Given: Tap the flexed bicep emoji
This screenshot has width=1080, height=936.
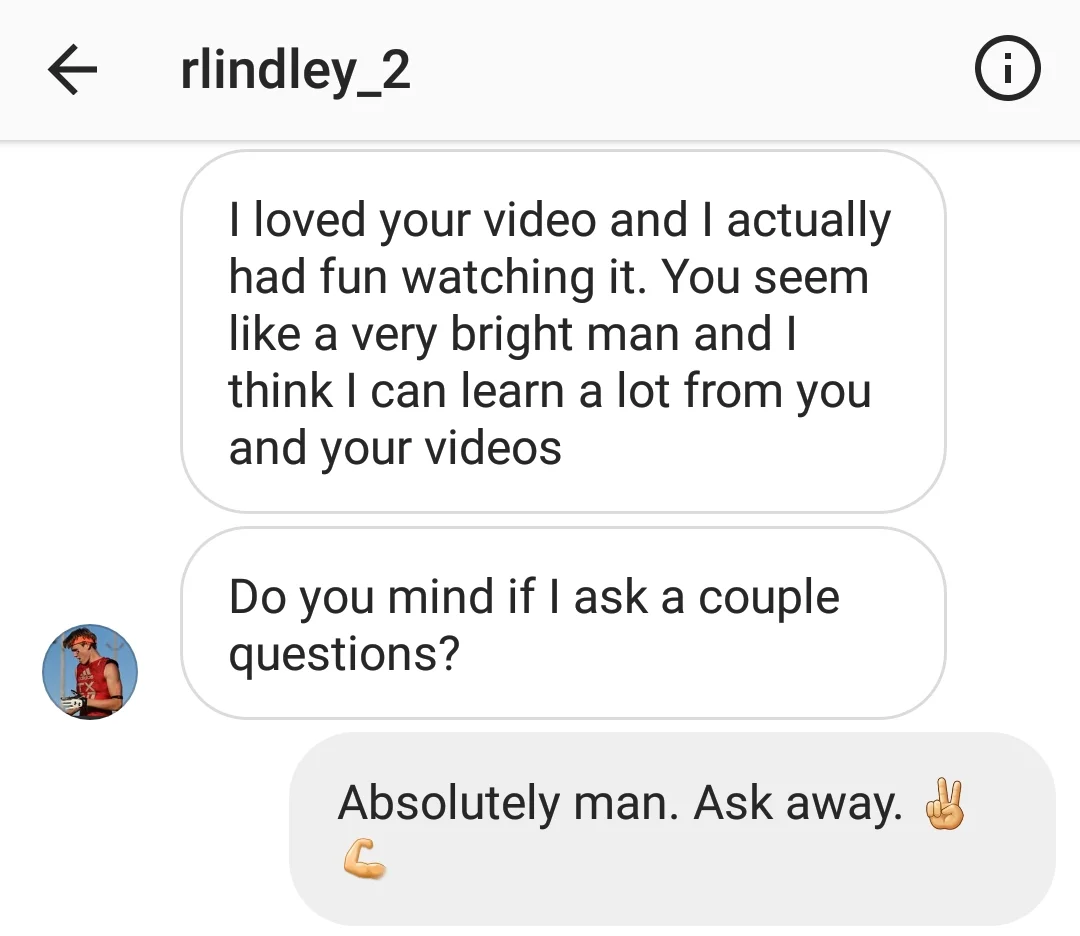Looking at the screenshot, I should click(364, 859).
